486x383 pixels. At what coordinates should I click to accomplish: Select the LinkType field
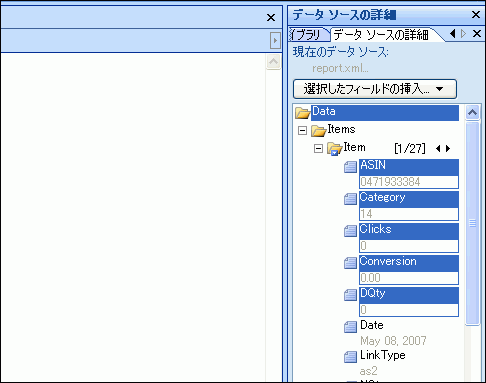[383, 355]
